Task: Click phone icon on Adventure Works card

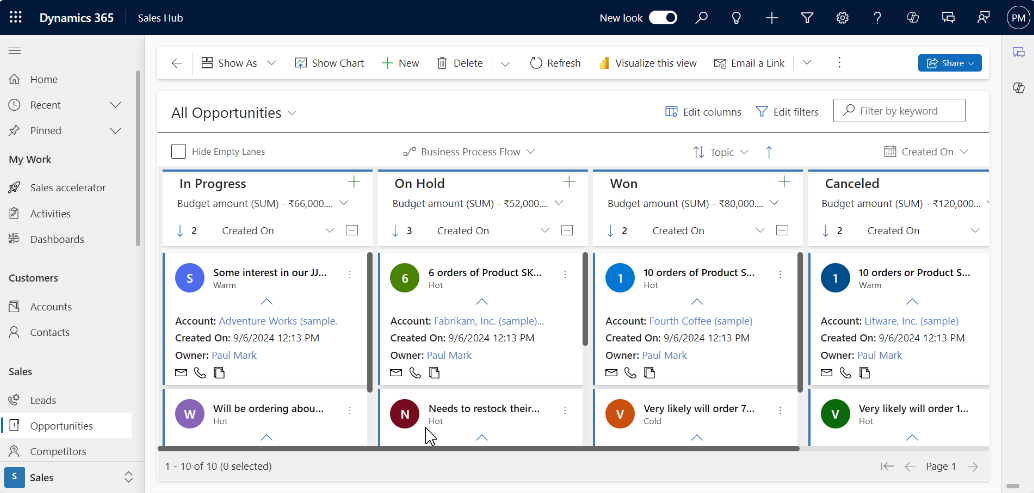Action: [199, 373]
